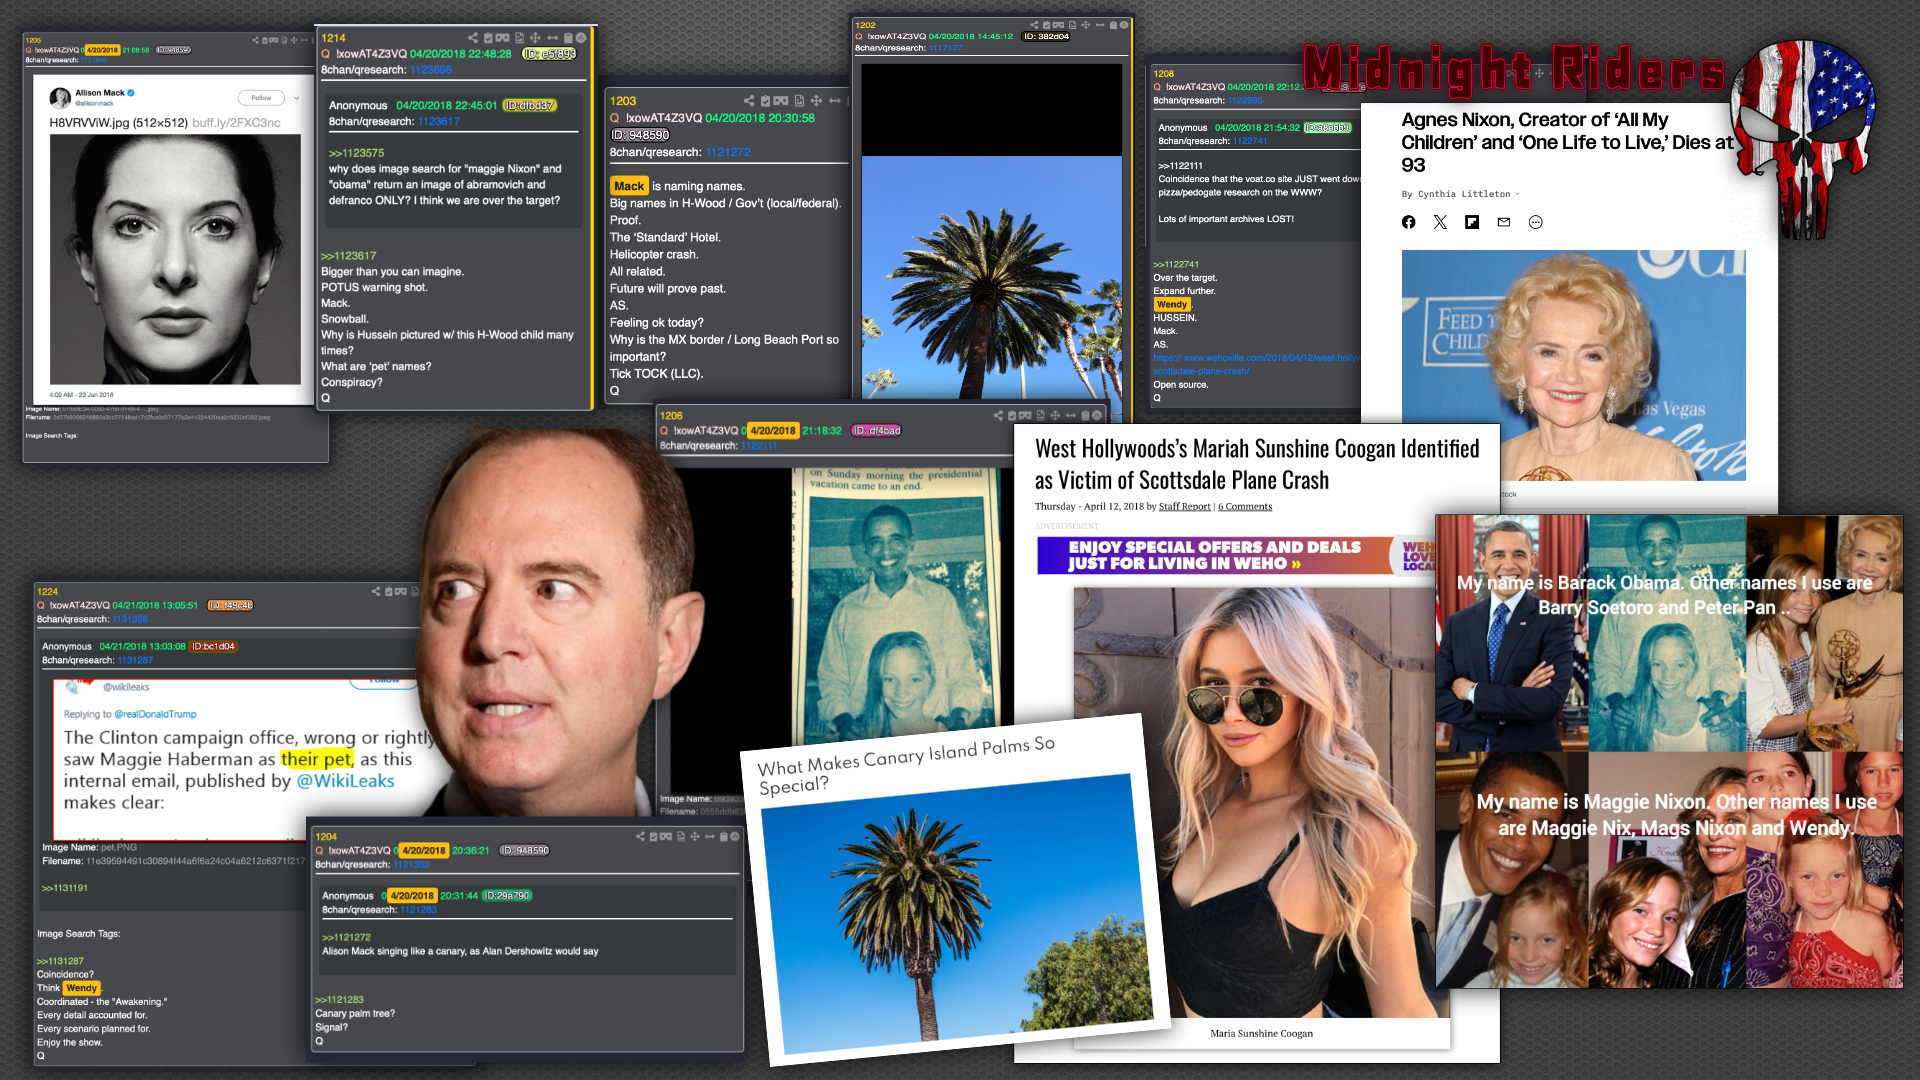This screenshot has width=1920, height=1080.
Task: Click Allison Mack tweet username
Action: pos(100,93)
